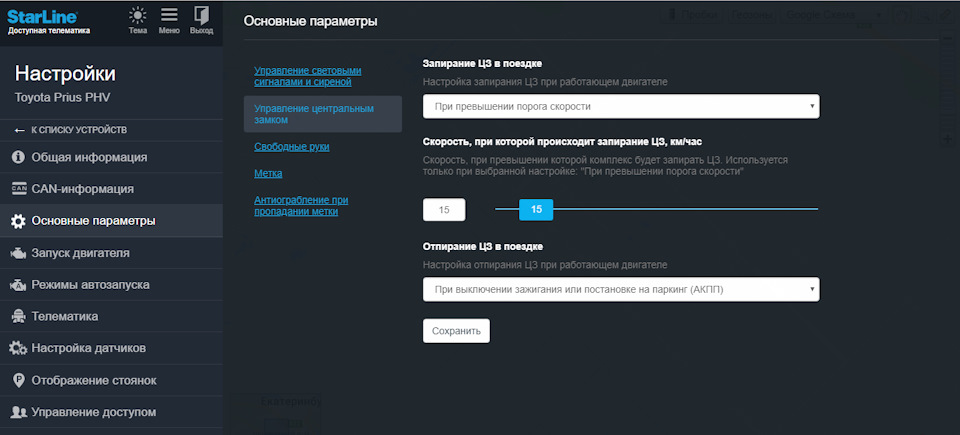Open Отображение стоянок section
The height and width of the screenshot is (435, 960).
point(111,380)
